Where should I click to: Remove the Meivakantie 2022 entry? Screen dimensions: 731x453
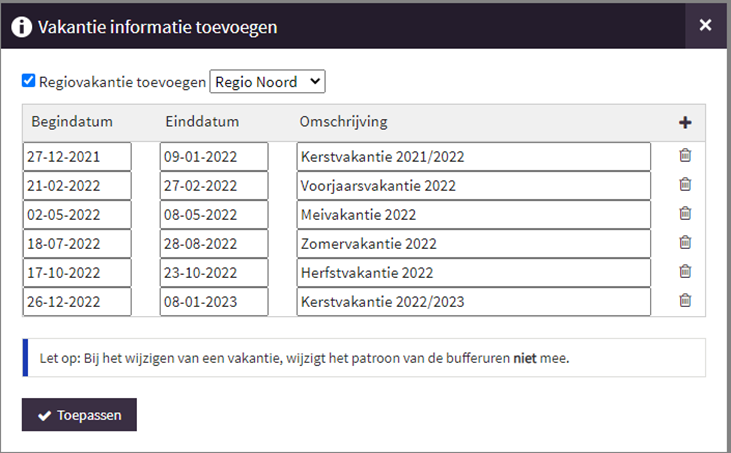coord(685,213)
